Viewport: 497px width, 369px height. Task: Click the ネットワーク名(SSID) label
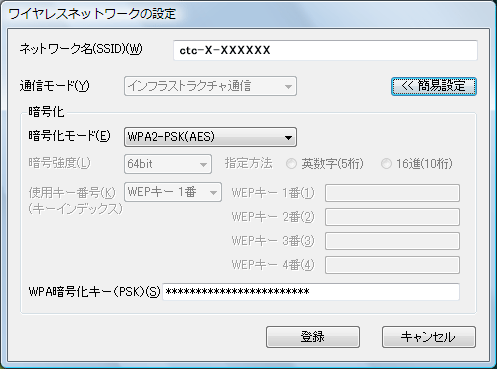click(x=81, y=49)
